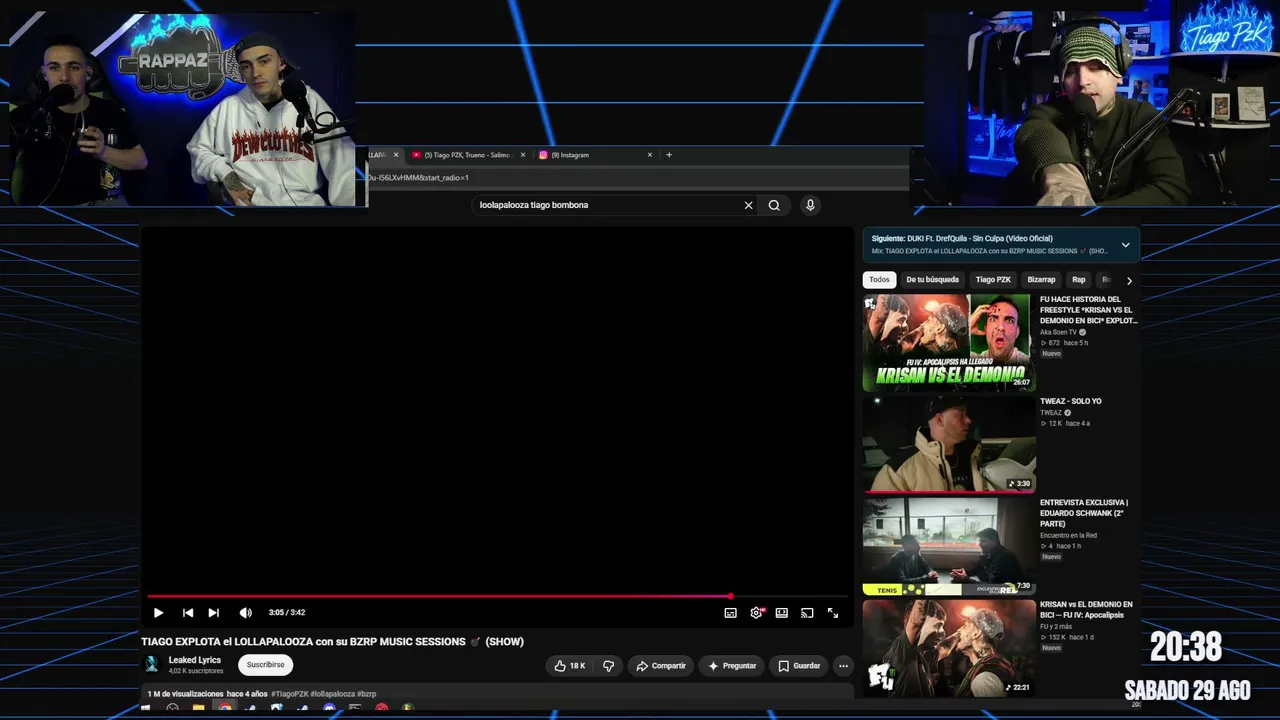Viewport: 1280px width, 720px height.
Task: Open the FU IV: Apocalipsis 22:21 thumbnail
Action: pos(948,648)
